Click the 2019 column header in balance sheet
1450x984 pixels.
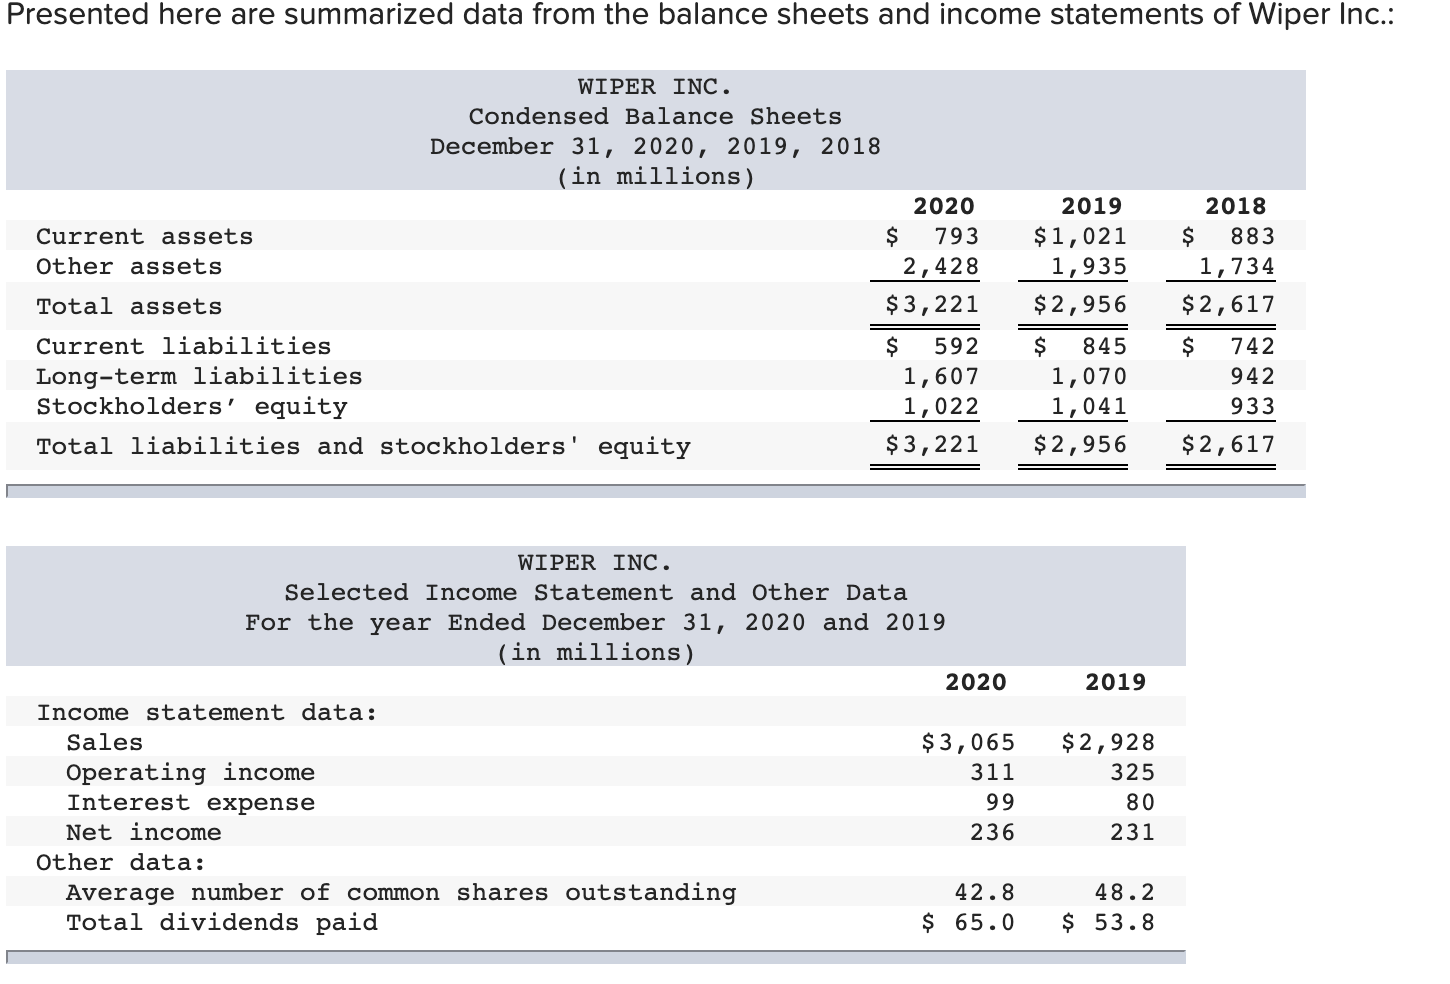click(x=1092, y=206)
